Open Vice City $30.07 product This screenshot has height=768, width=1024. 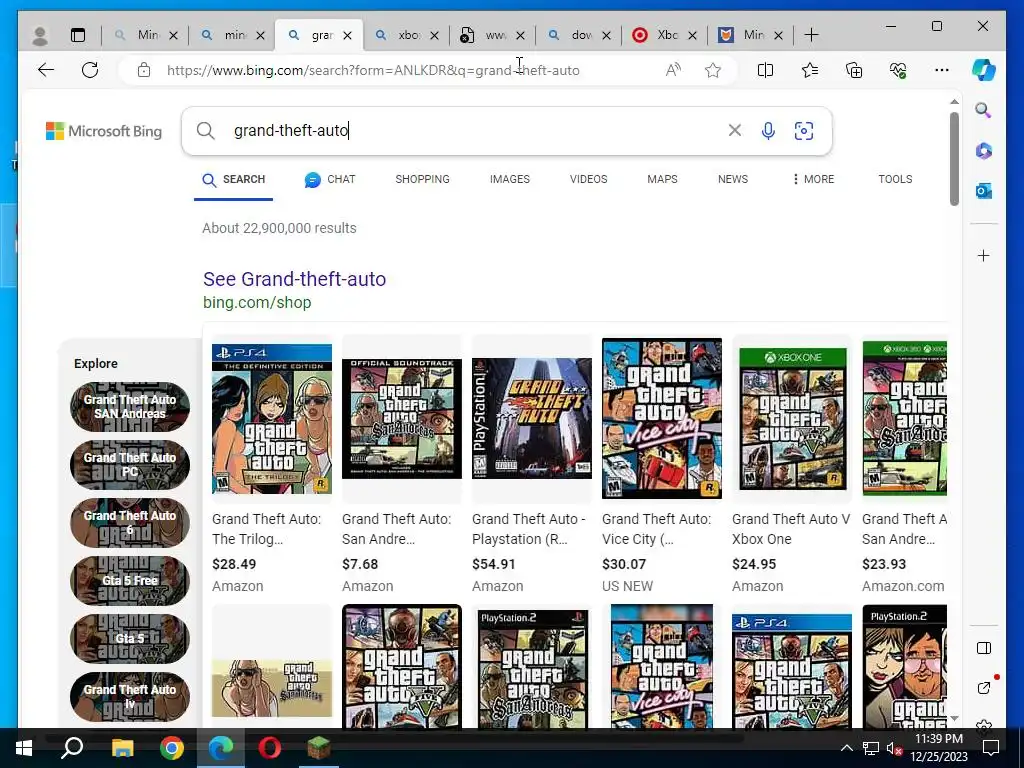click(662, 418)
